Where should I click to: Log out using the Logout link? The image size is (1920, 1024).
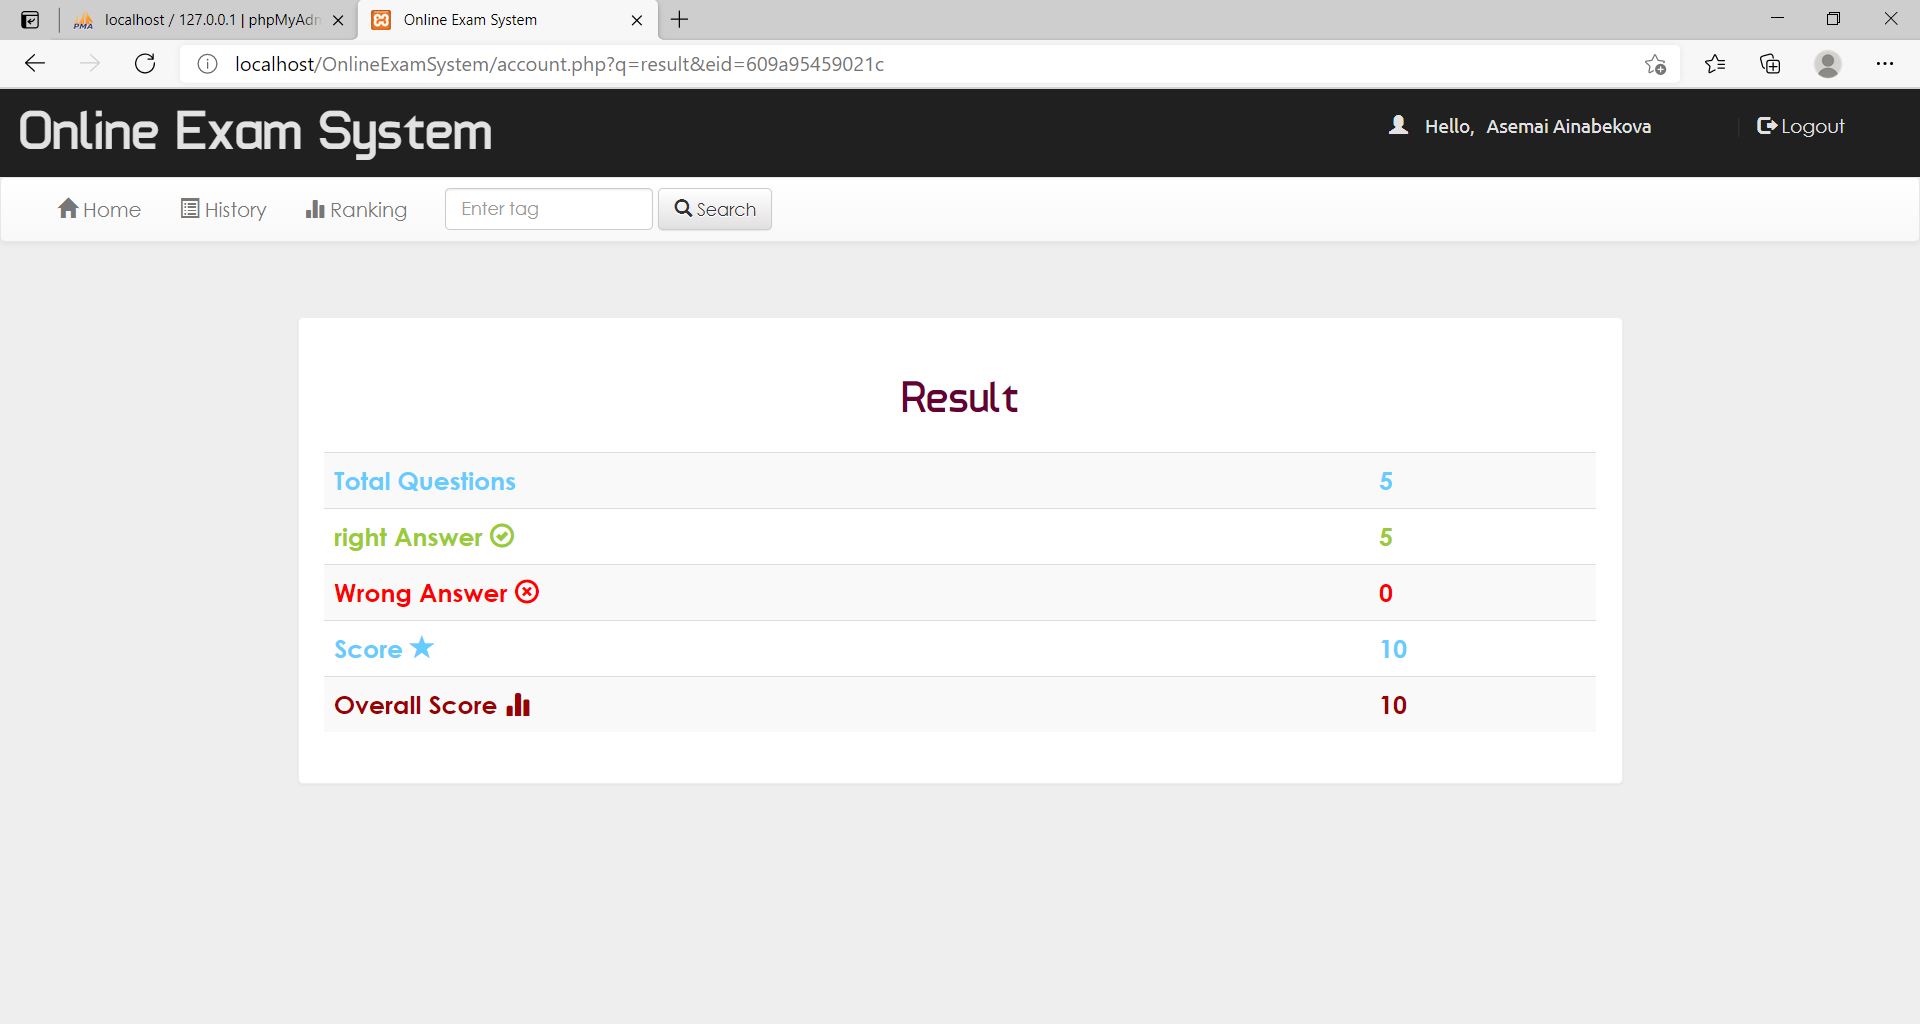[1801, 126]
